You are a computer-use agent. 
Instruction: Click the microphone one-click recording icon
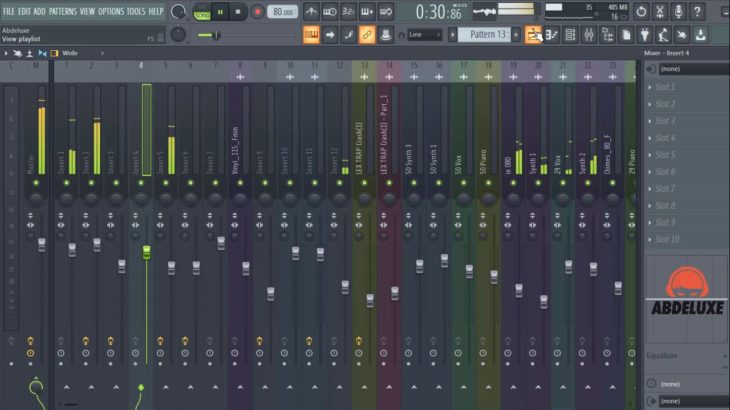678,12
